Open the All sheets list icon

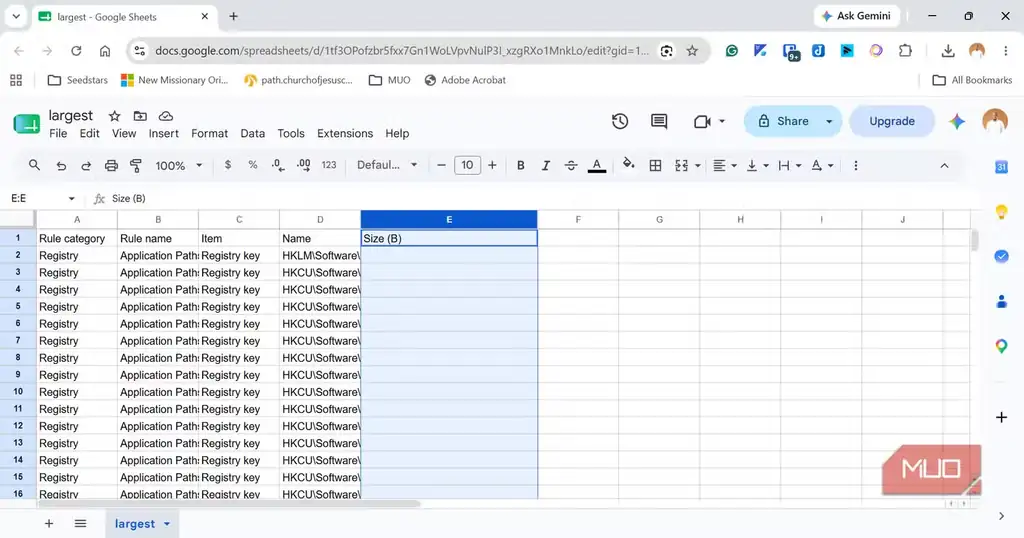coord(80,524)
